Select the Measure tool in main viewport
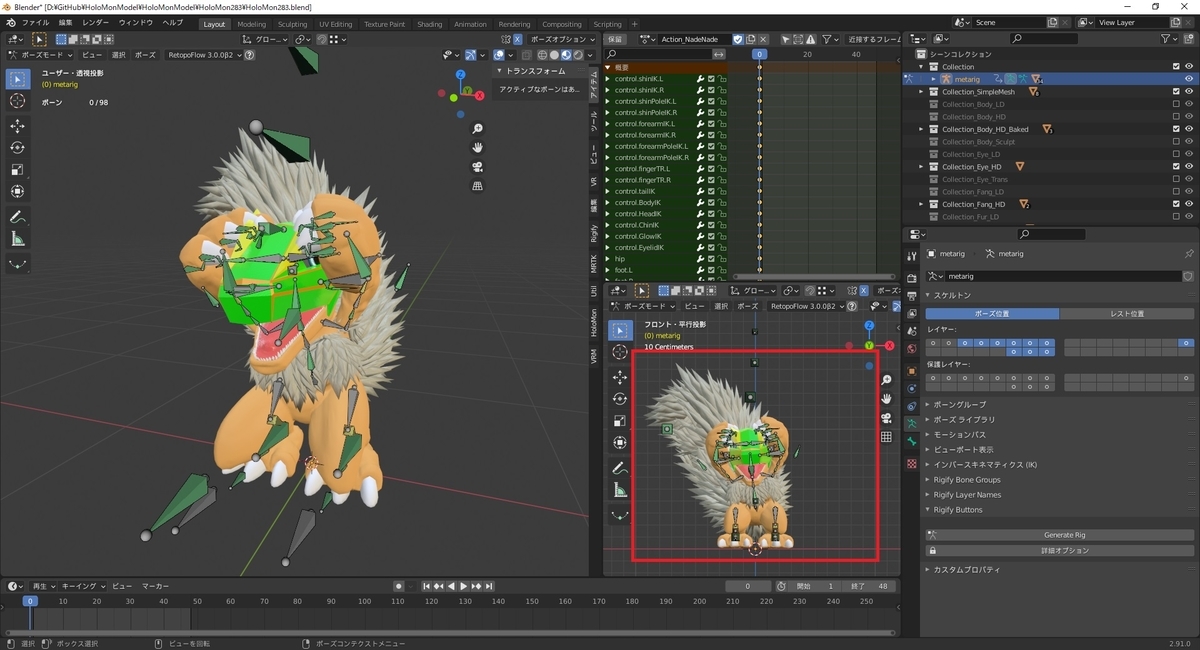 [18, 239]
